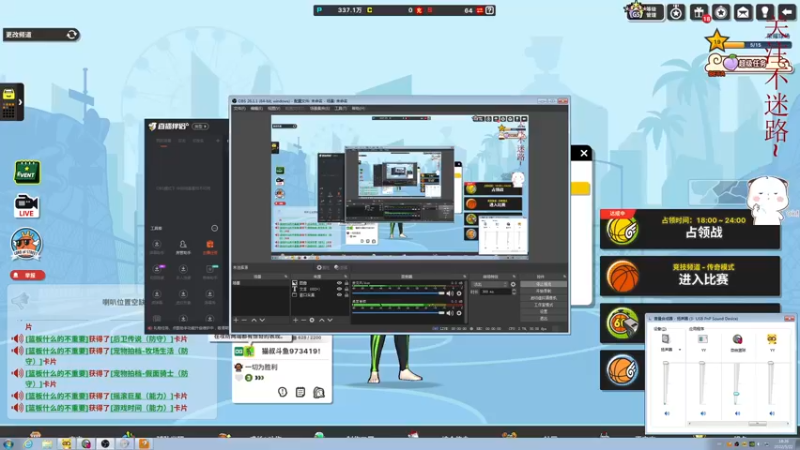Click 进入比赛 to enter match
The image size is (800, 450).
tap(690, 276)
